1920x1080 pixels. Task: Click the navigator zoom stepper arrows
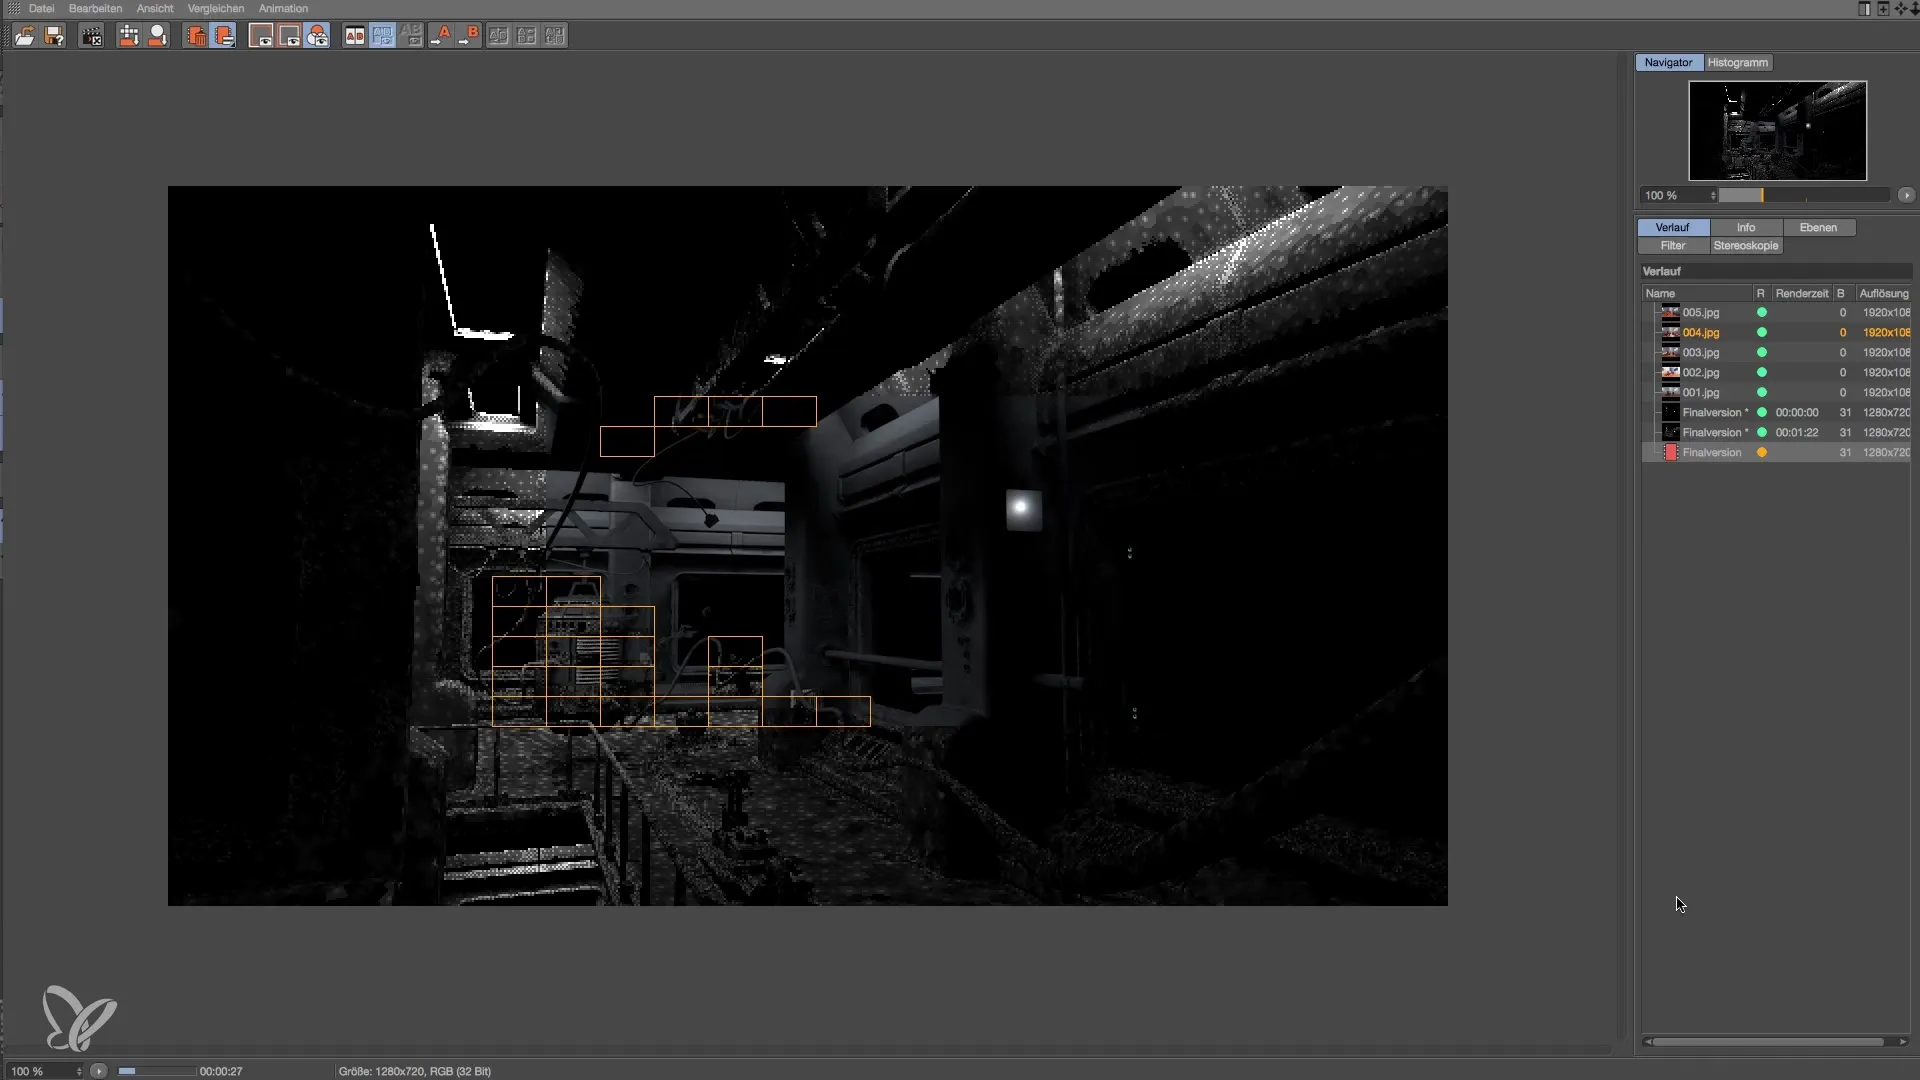click(x=1713, y=196)
